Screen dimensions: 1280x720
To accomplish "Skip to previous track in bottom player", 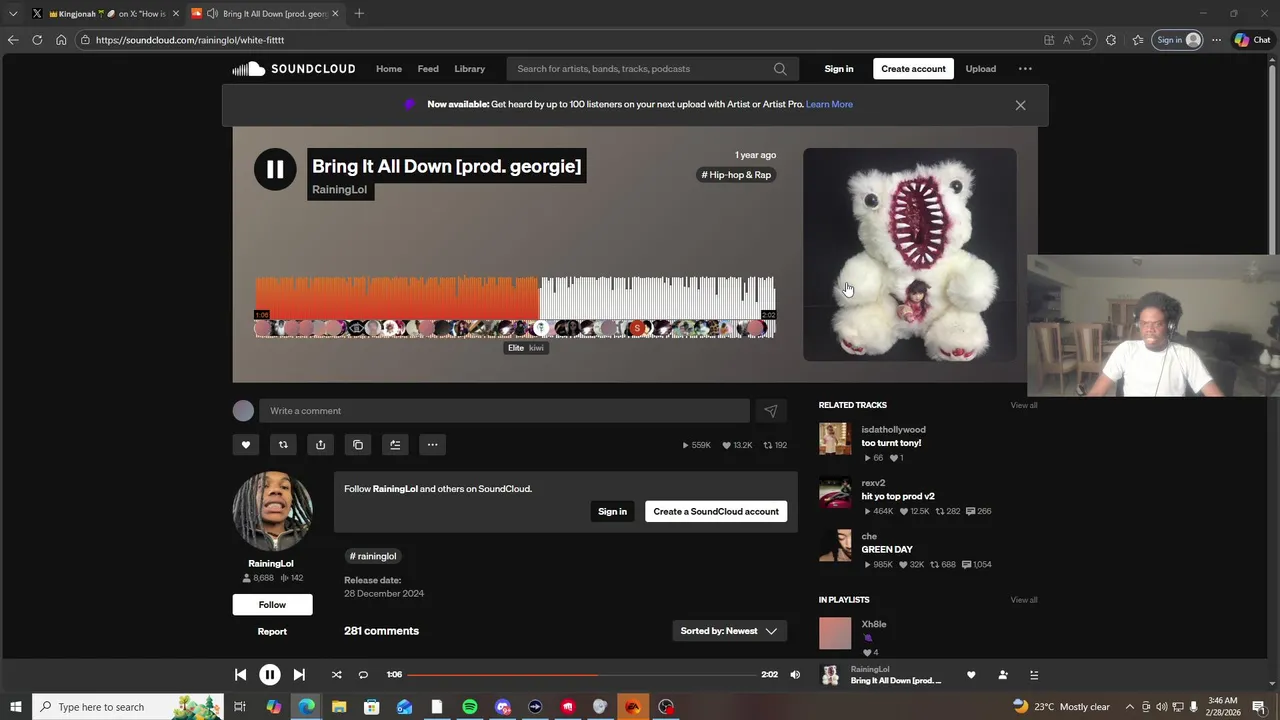I will [240, 675].
